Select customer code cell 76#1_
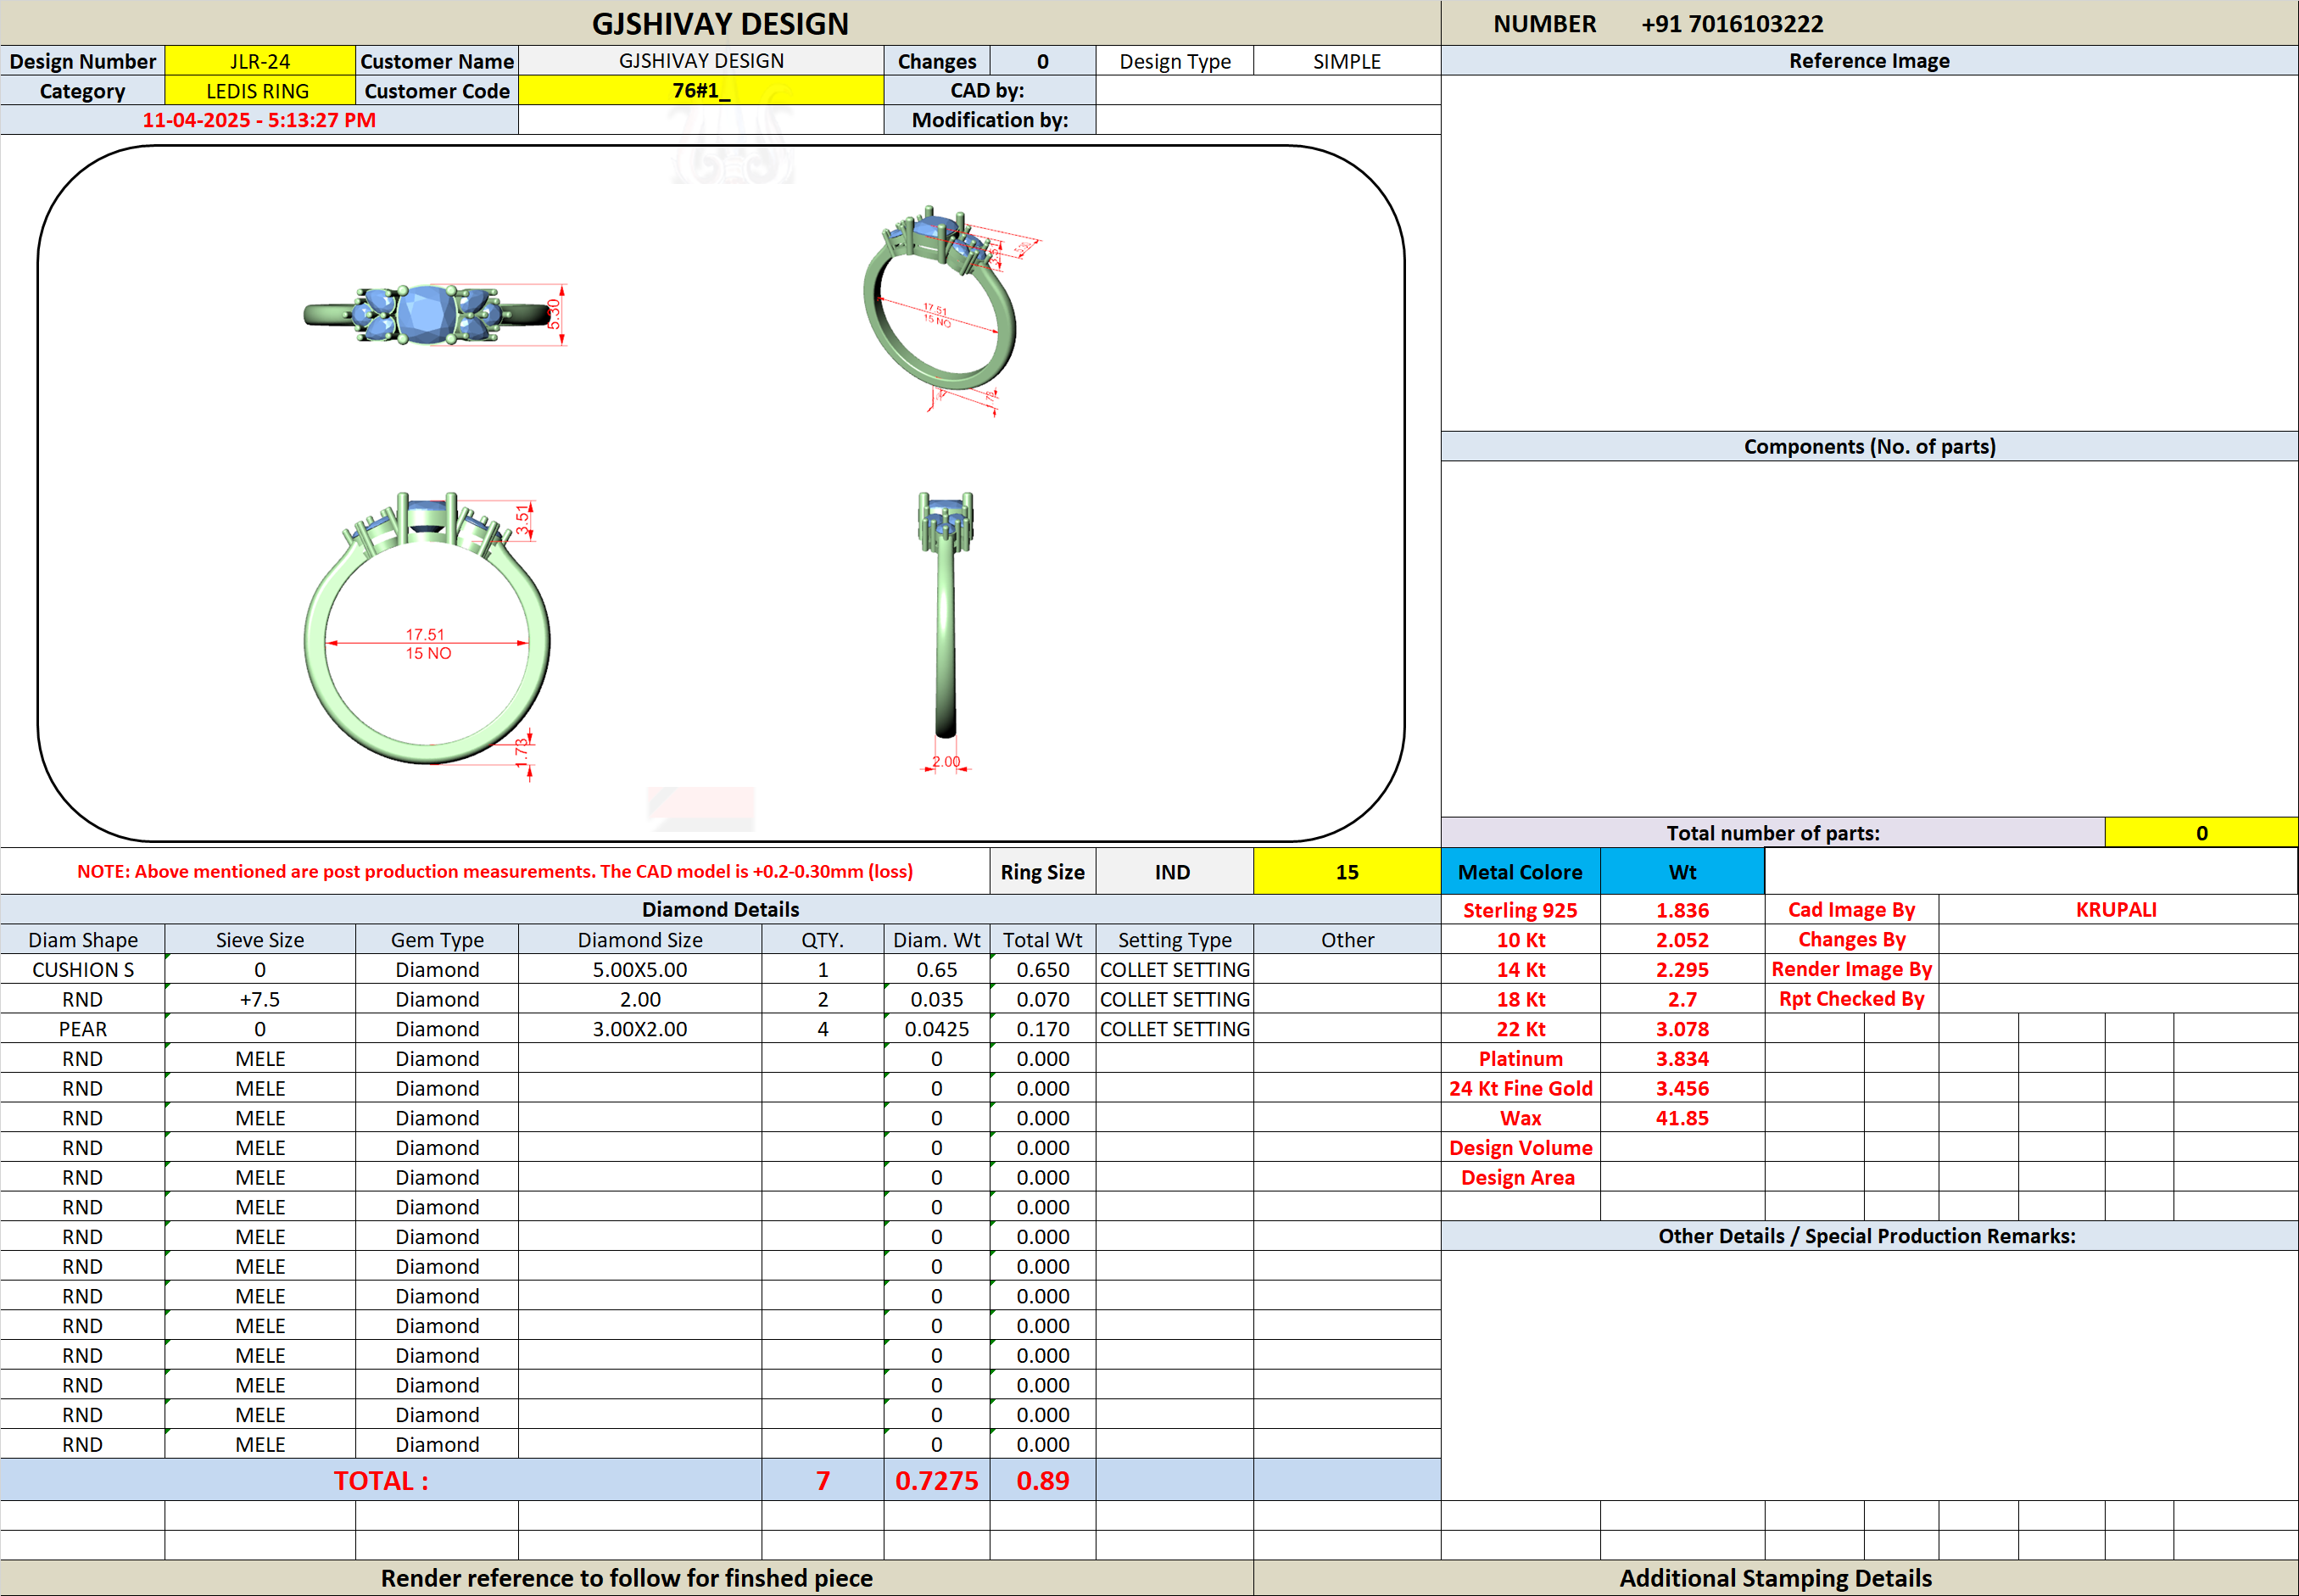This screenshot has width=2299, height=1596. (x=701, y=91)
